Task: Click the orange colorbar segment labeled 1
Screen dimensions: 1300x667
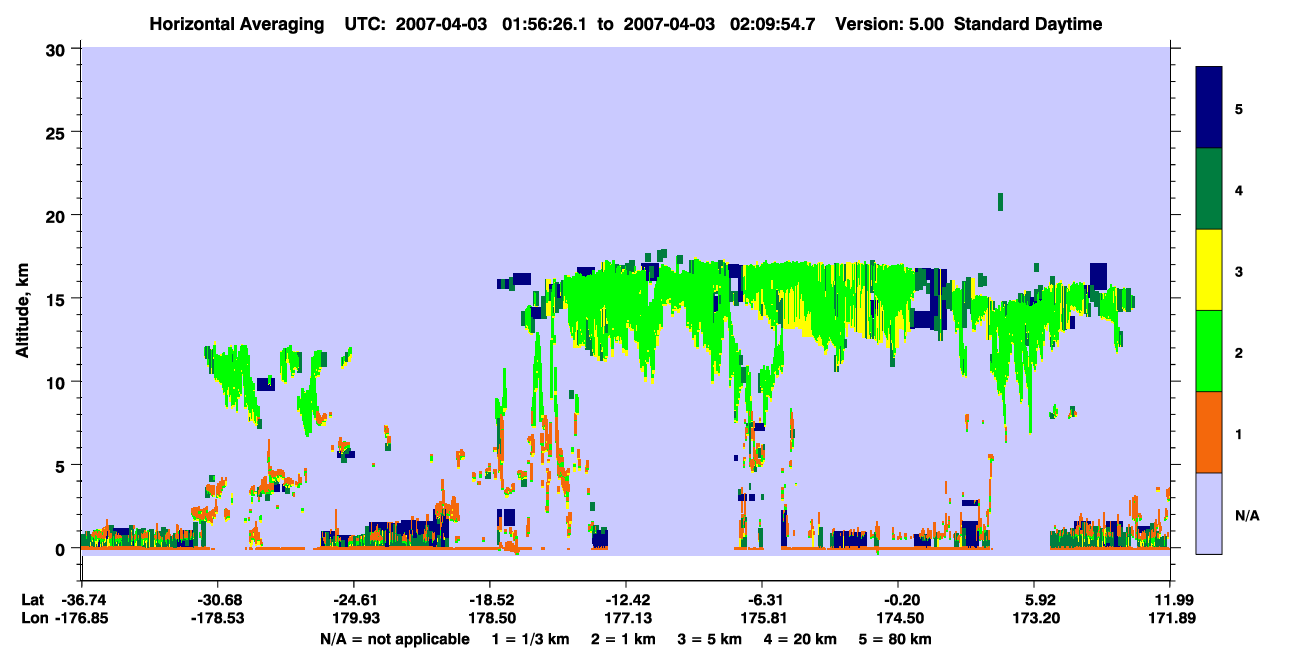Action: (1209, 432)
